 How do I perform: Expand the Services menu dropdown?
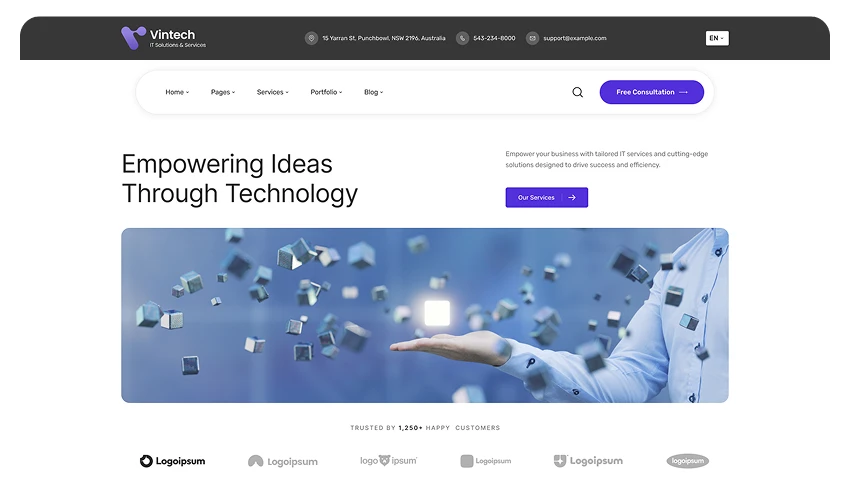(273, 92)
